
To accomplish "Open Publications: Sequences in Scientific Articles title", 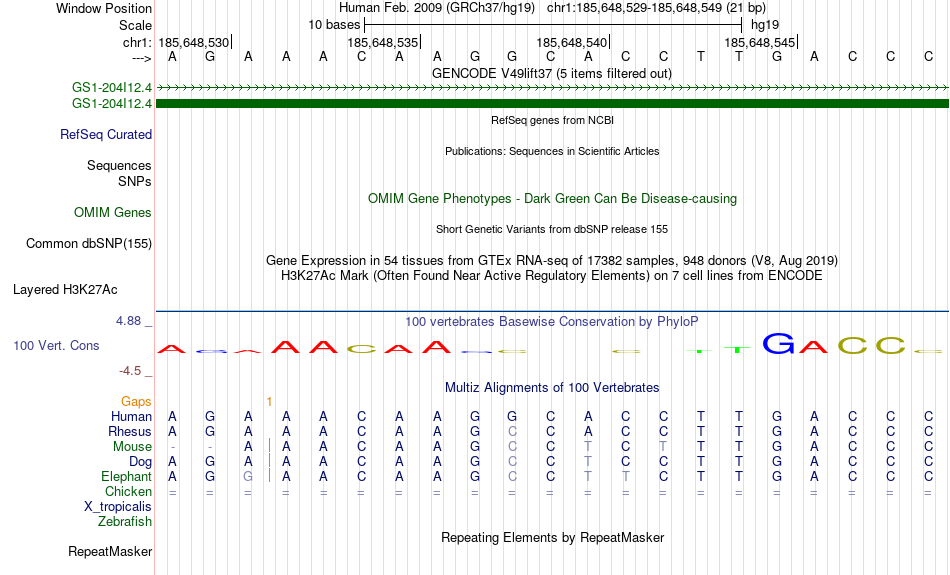I will (x=552, y=151).
